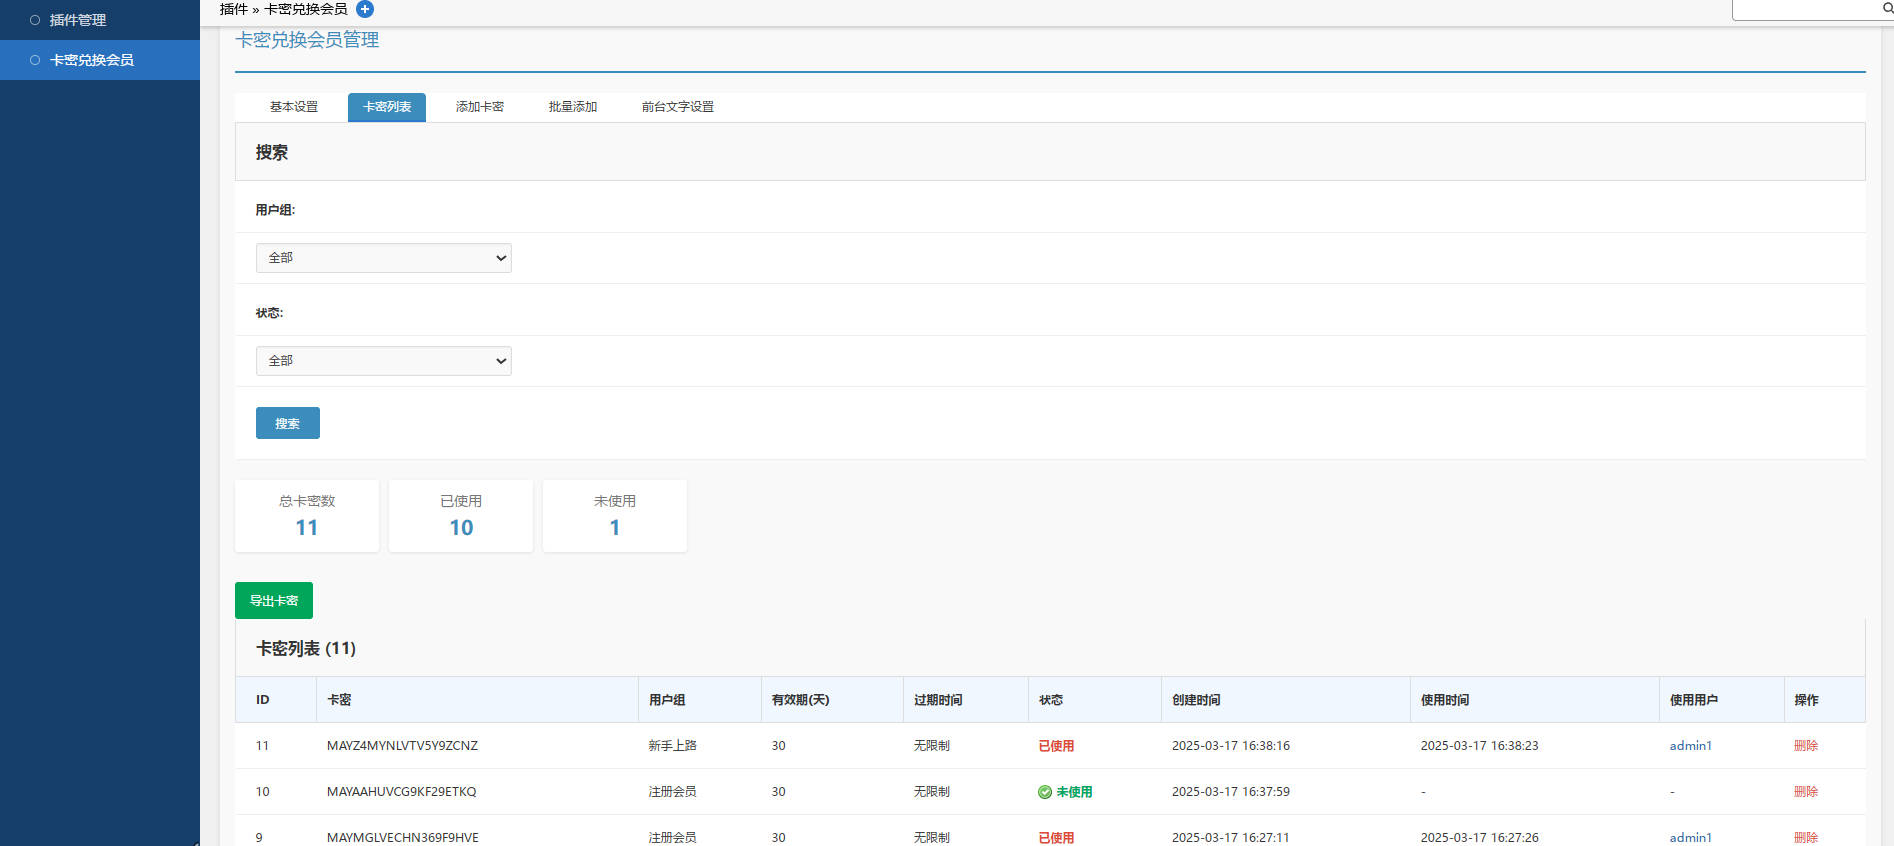Screen dimensions: 1894x846
Task: Delete card key row ID 9
Action: (1806, 838)
